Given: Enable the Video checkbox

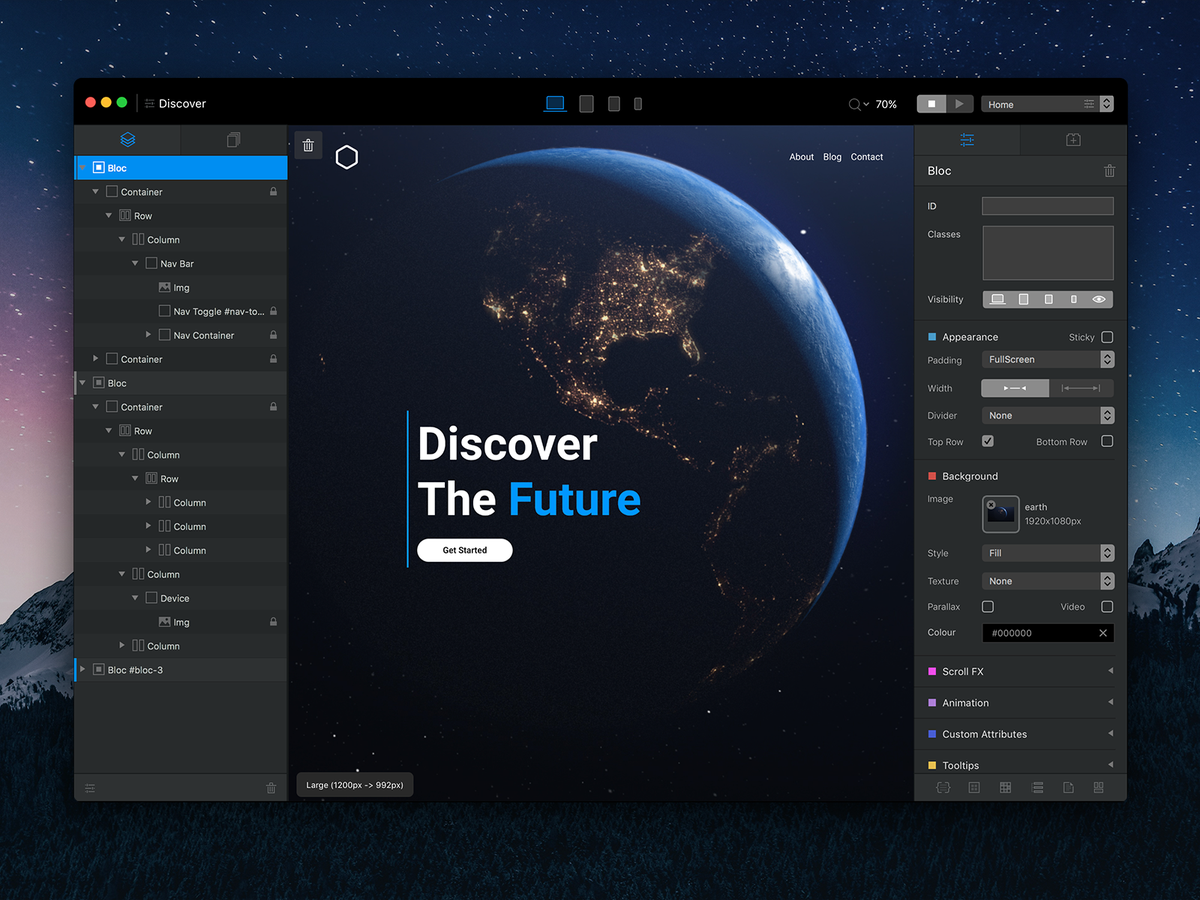Looking at the screenshot, I should click(1107, 607).
